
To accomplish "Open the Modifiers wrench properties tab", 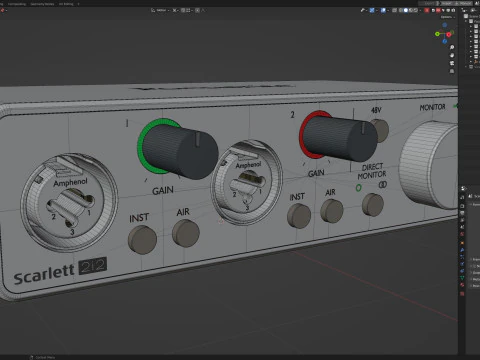I will (462, 250).
